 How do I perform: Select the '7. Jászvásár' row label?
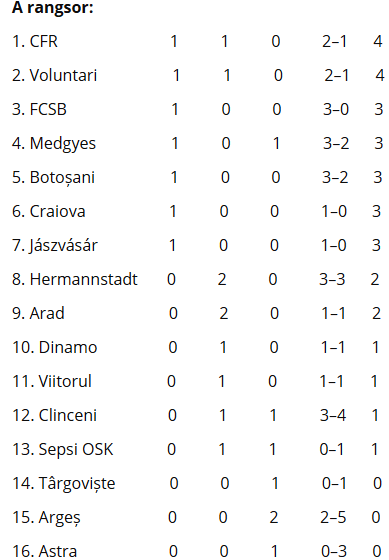55,245
